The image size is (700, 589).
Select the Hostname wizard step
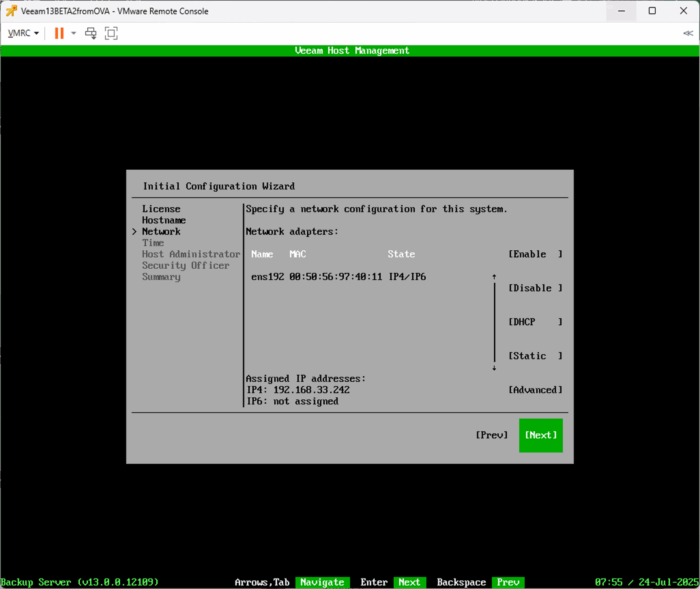pyautogui.click(x=164, y=220)
